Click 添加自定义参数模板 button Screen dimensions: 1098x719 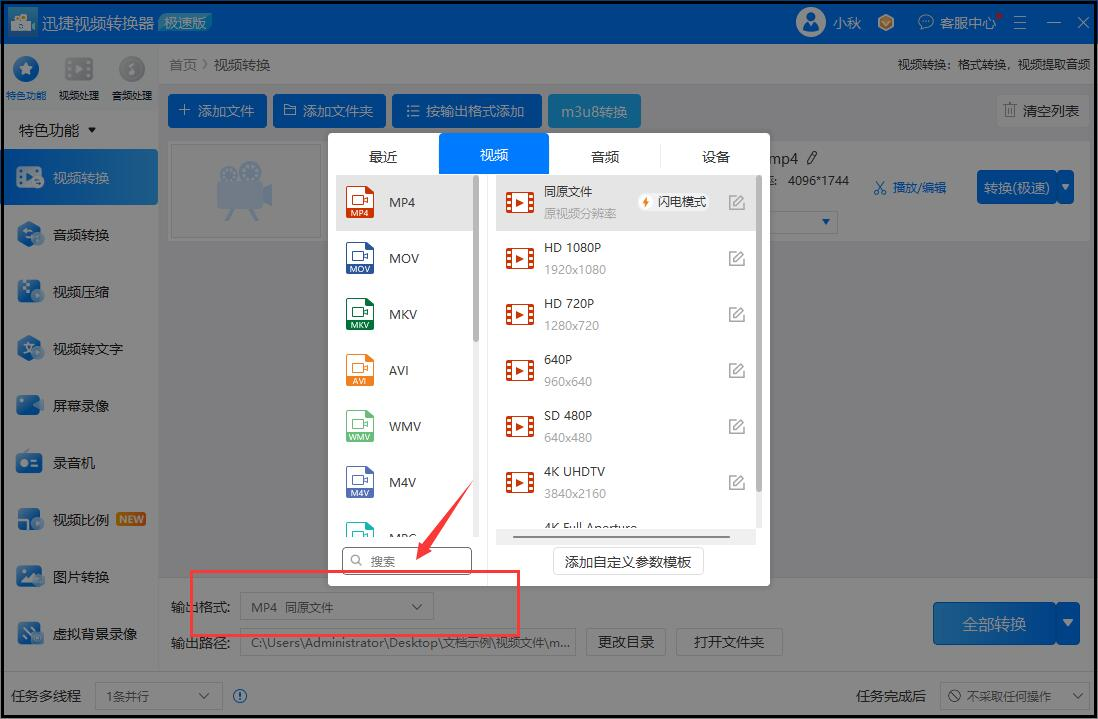point(628,561)
